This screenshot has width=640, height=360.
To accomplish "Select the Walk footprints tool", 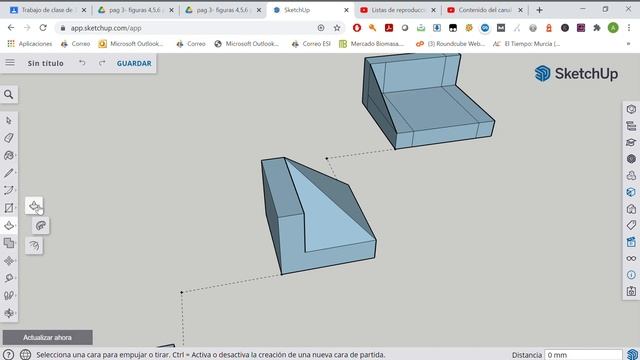I will pos(9,296).
